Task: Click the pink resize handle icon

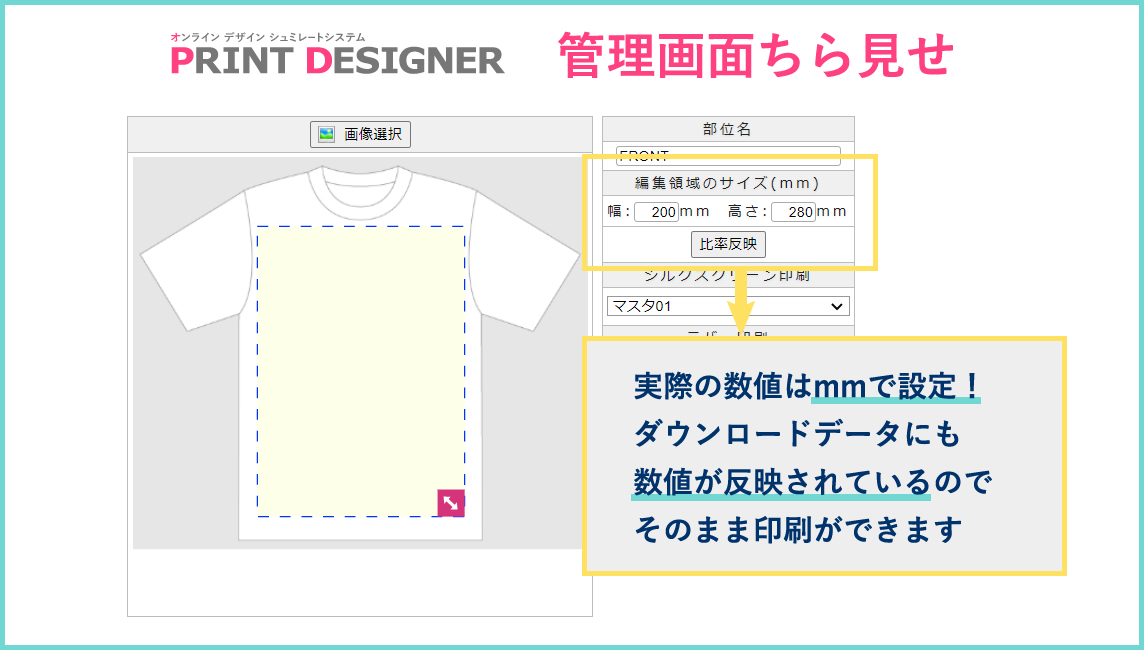Action: coord(451,503)
